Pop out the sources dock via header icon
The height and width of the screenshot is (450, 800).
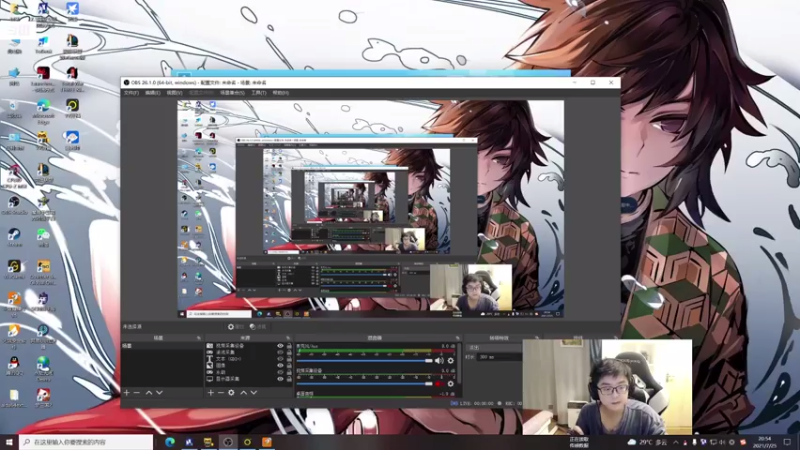click(288, 338)
